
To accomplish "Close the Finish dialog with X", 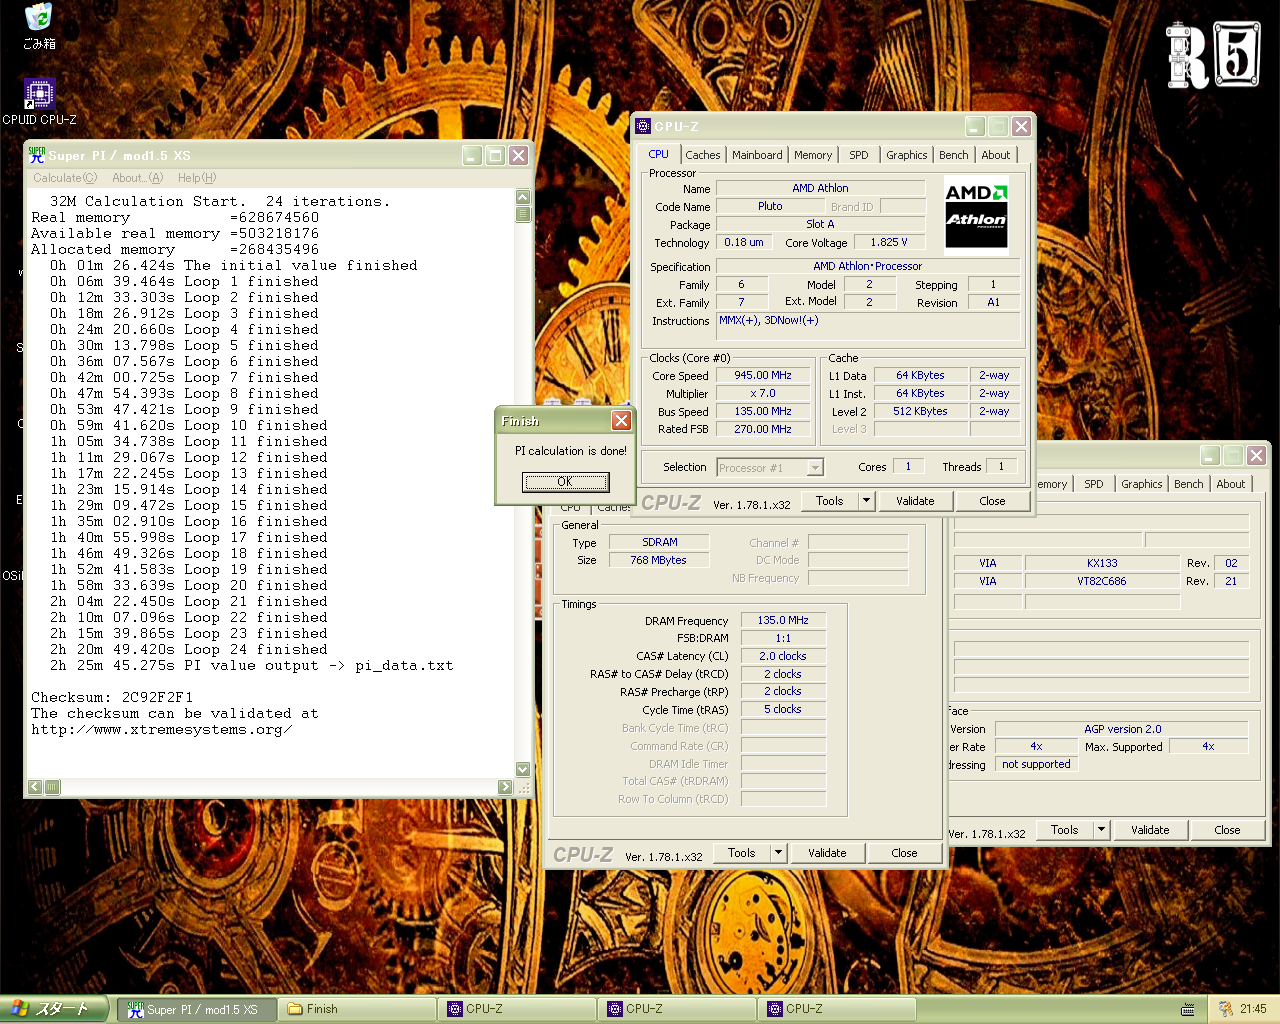I will pos(621,420).
